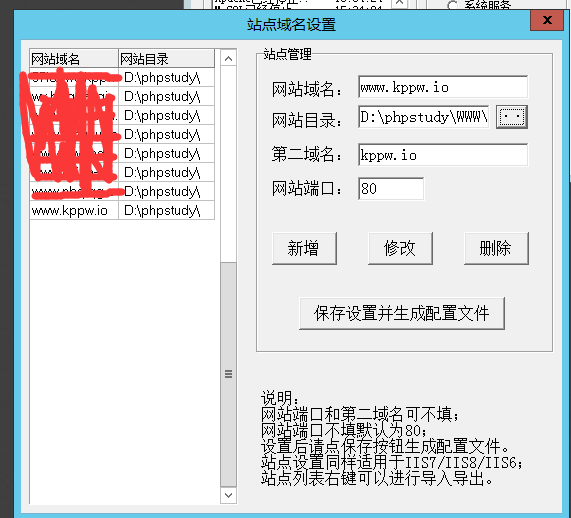Click the 第二域名 input field
The image size is (571, 518).
tap(443, 155)
